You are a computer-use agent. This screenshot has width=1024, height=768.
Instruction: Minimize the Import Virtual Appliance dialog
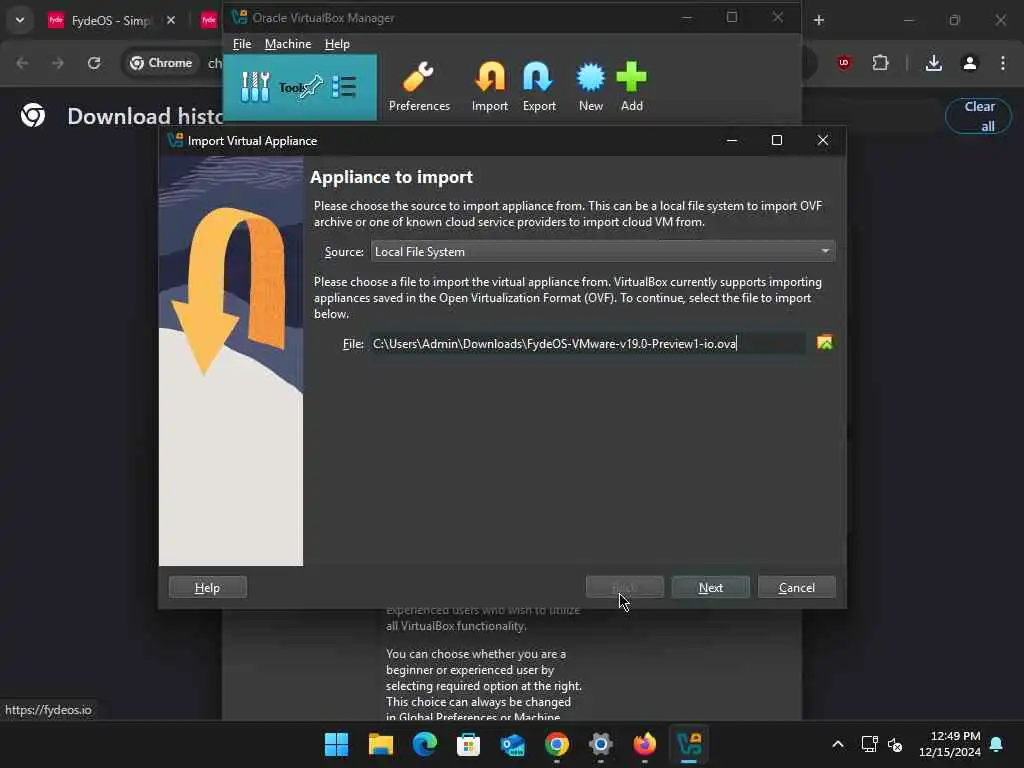coord(731,140)
